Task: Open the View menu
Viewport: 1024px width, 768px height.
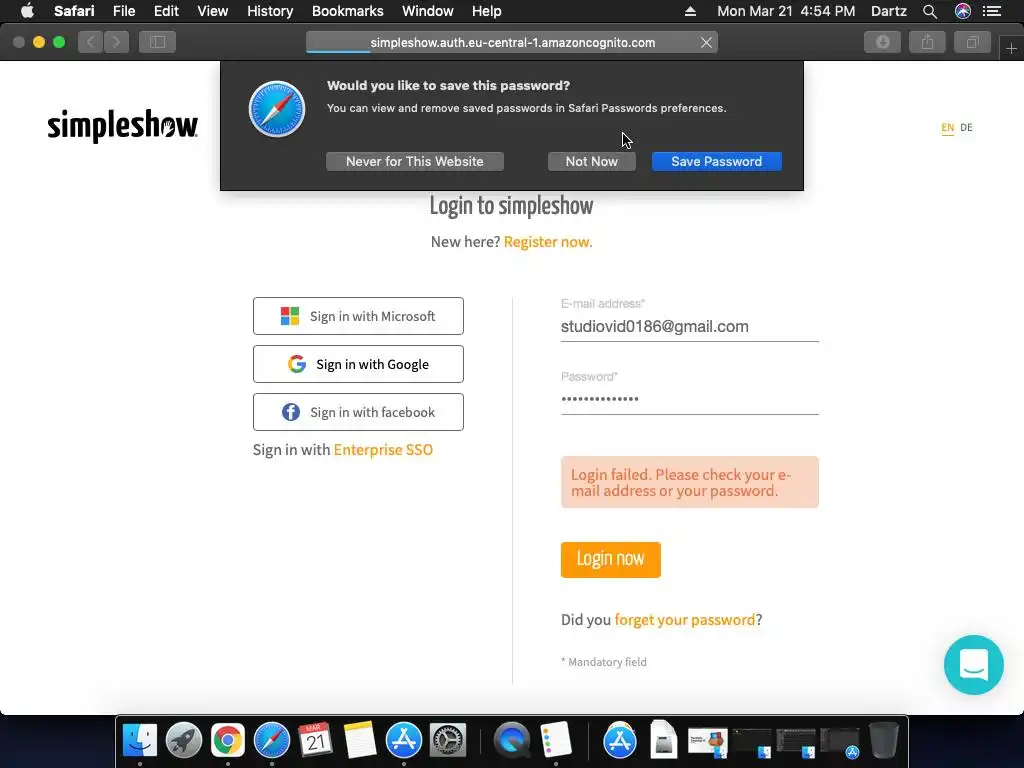Action: (213, 11)
